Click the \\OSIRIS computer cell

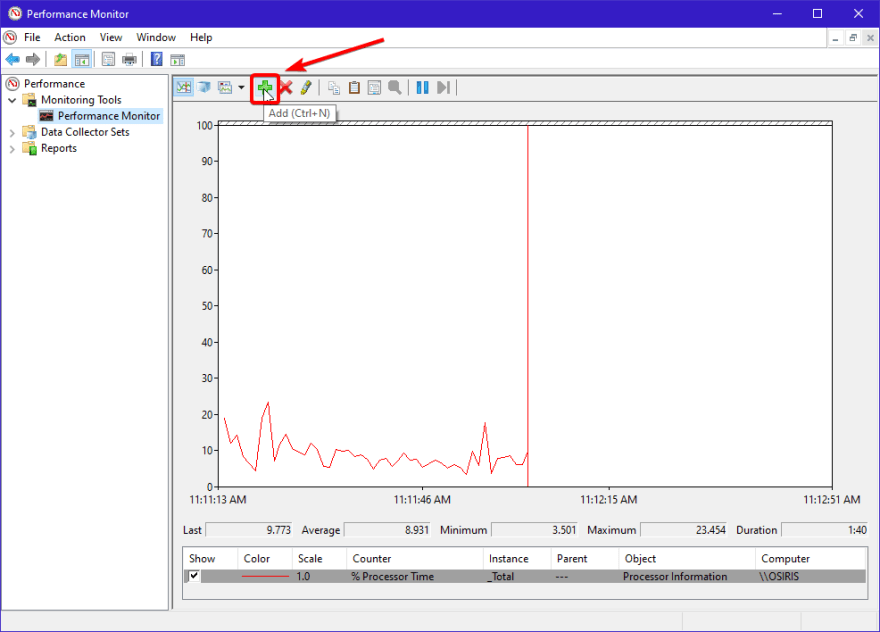click(x=779, y=576)
